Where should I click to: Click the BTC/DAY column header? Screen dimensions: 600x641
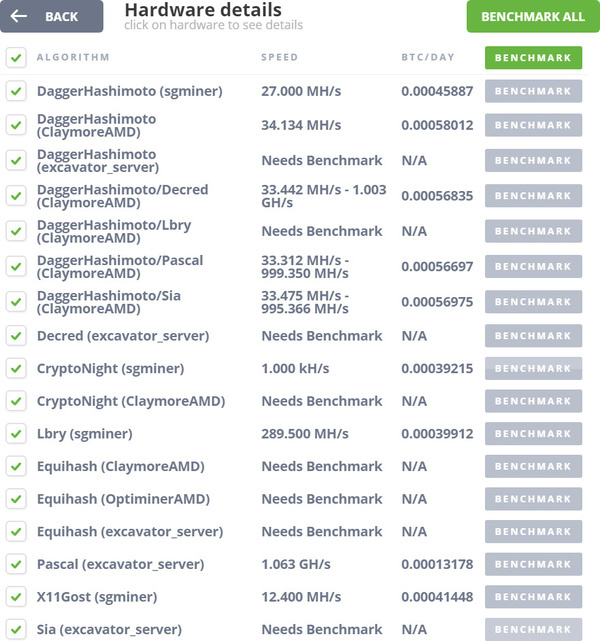click(x=426, y=57)
